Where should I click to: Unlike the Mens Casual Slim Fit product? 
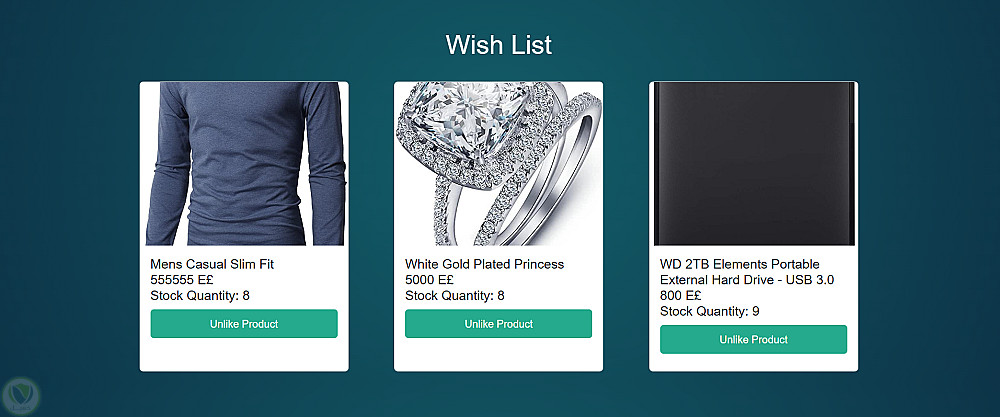pos(244,323)
